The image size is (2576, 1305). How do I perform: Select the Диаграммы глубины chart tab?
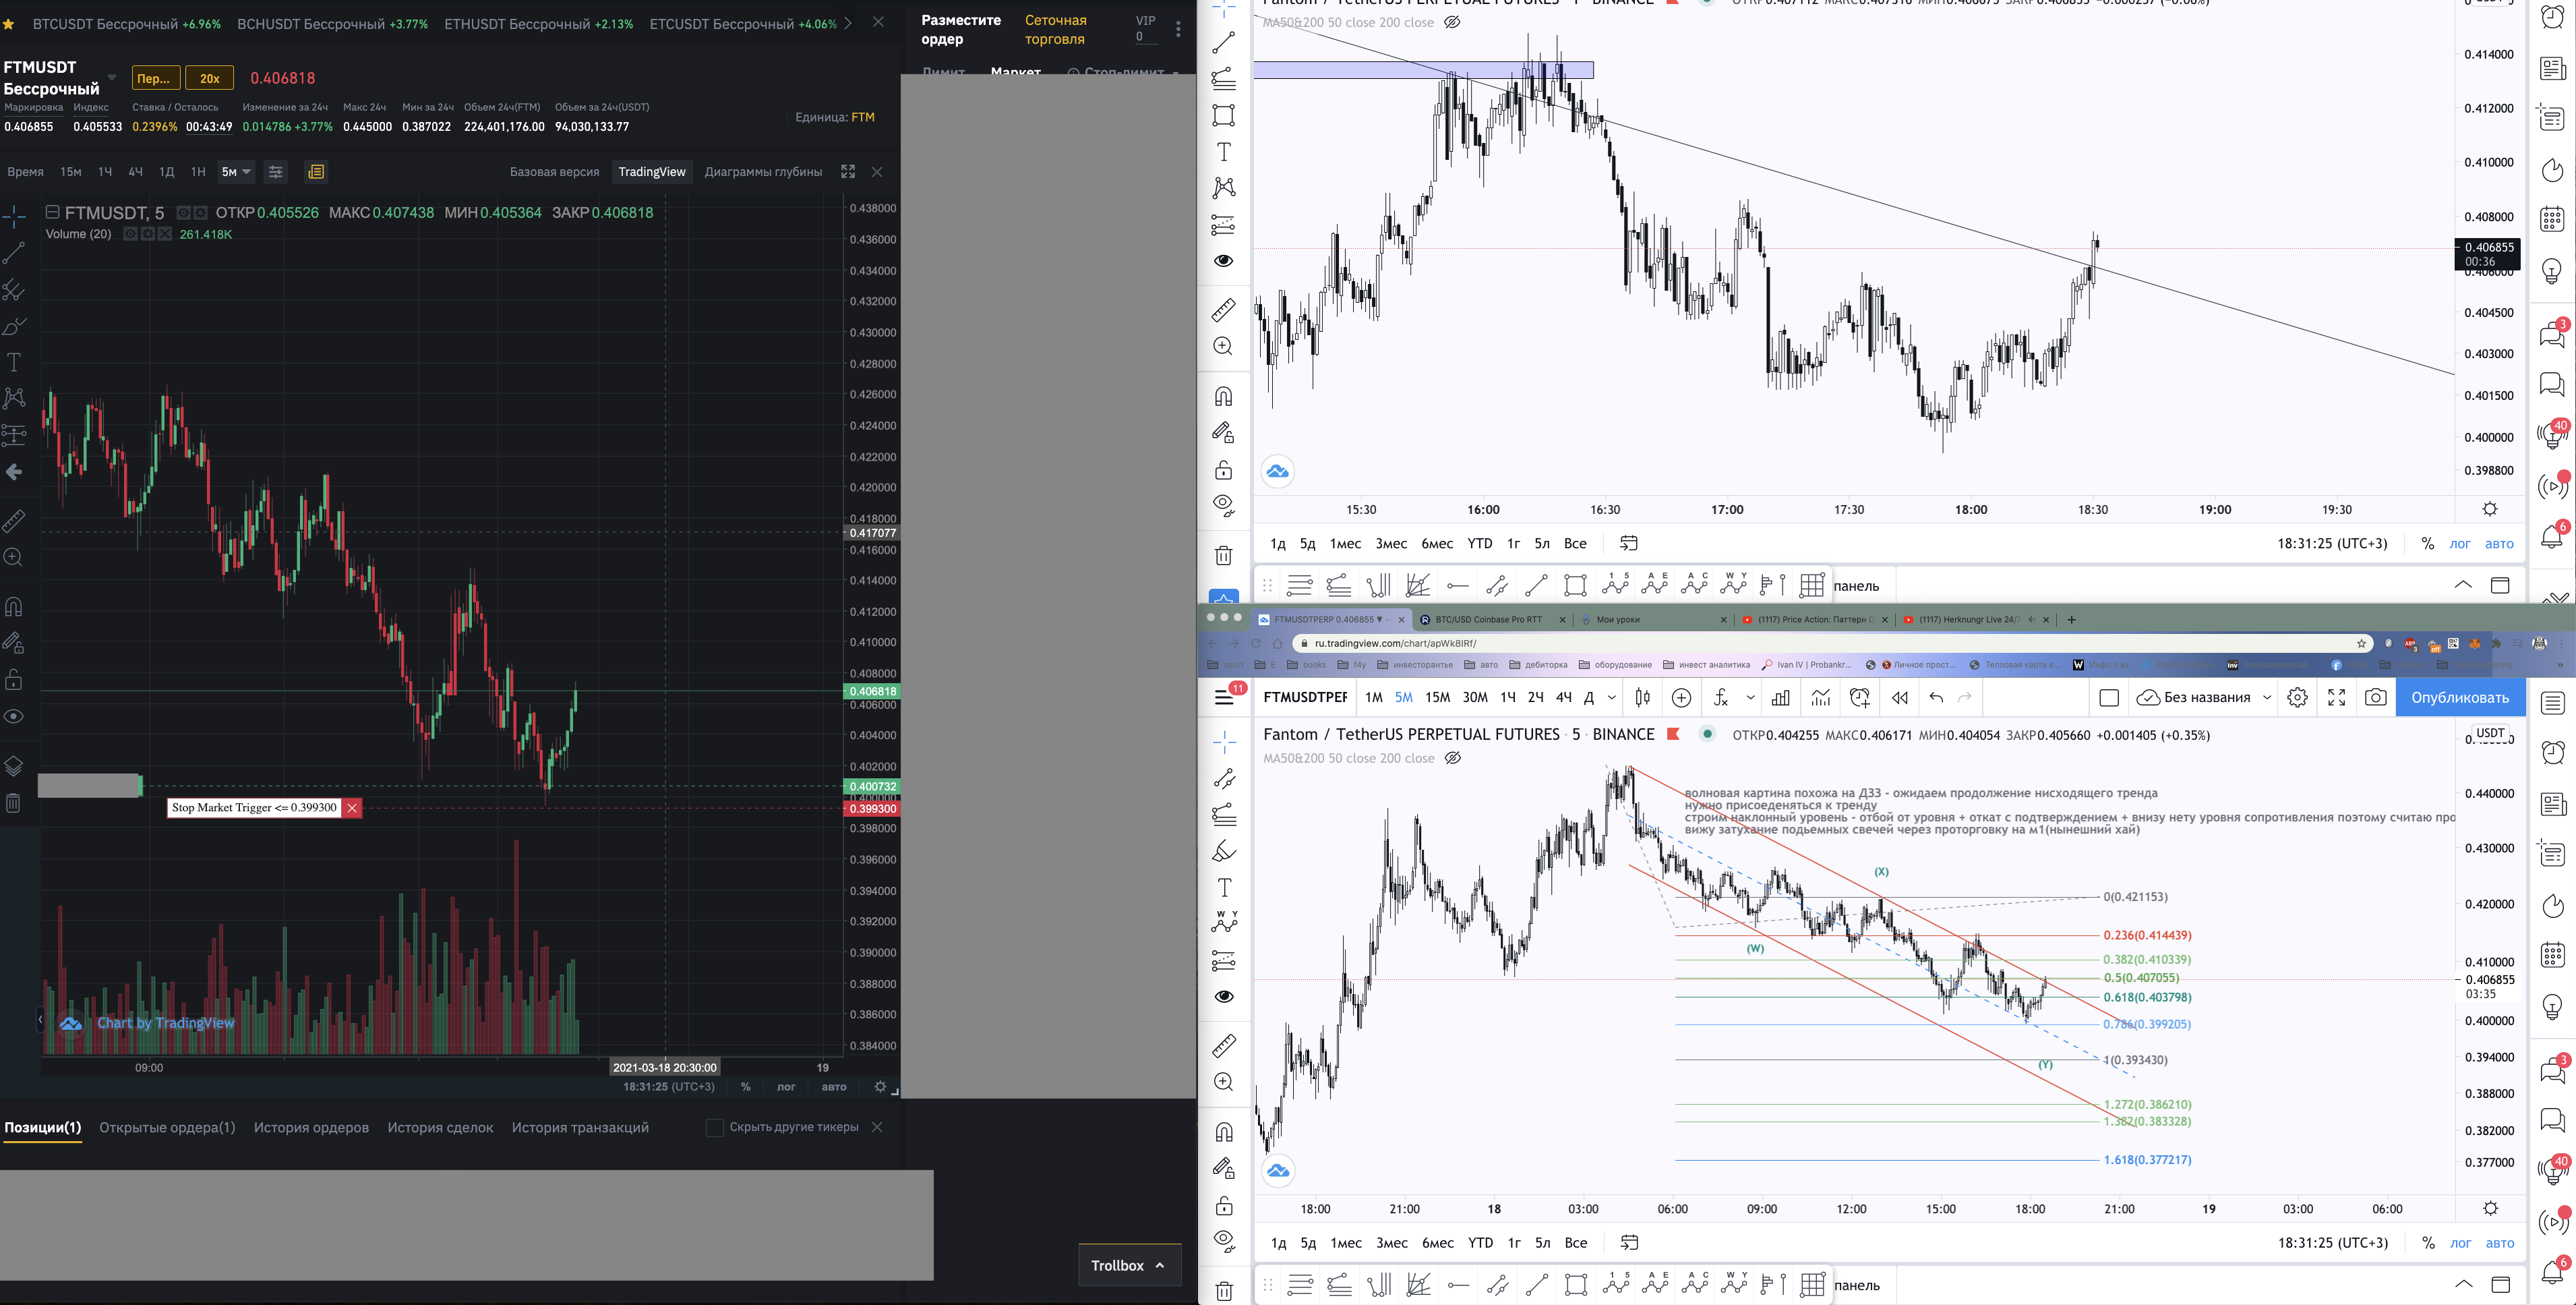pos(763,172)
